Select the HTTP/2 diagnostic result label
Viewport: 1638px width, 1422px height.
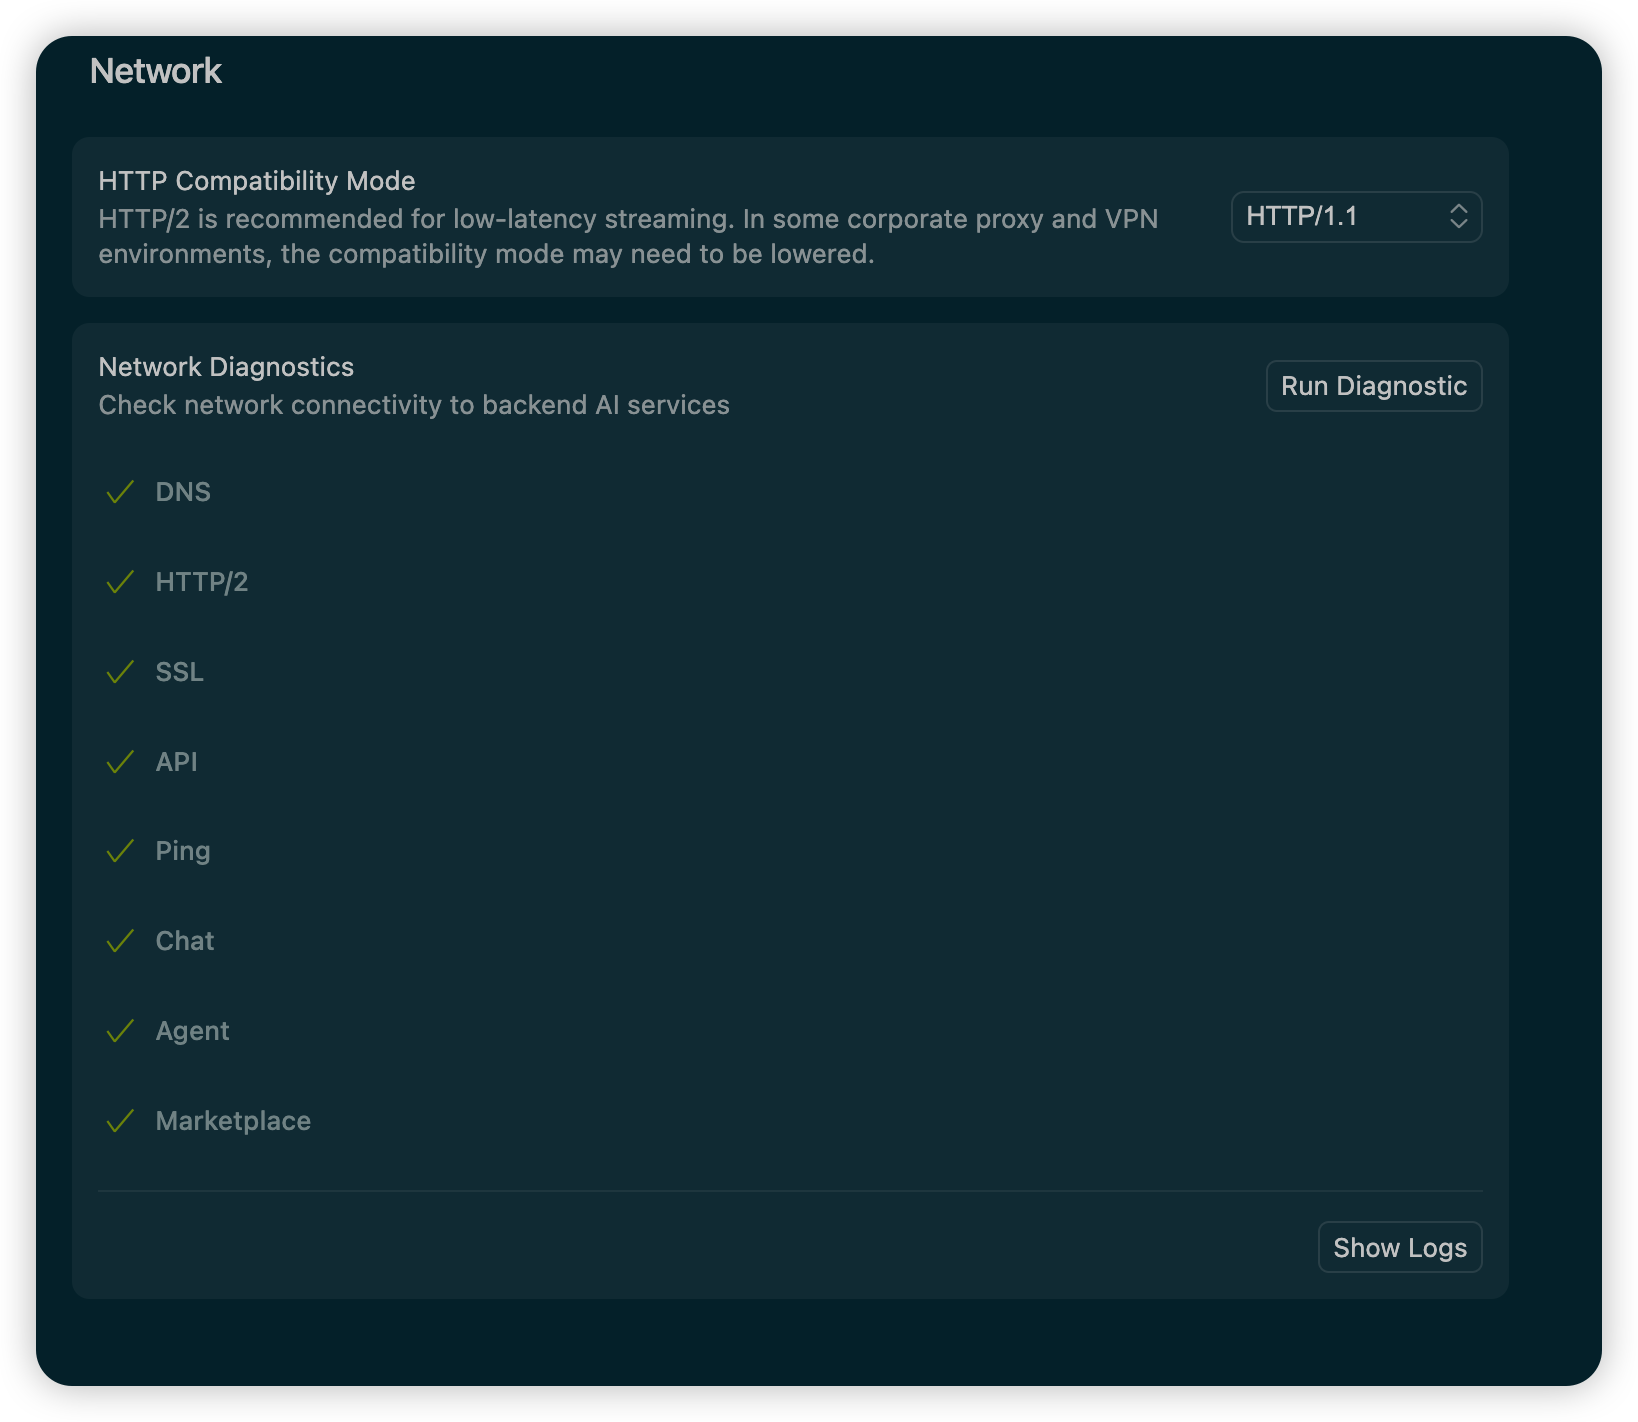point(202,582)
